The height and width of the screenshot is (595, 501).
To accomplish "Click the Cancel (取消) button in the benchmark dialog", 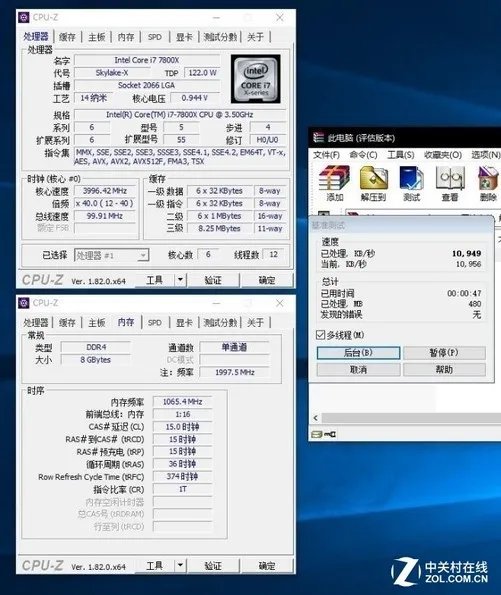I will tap(358, 369).
